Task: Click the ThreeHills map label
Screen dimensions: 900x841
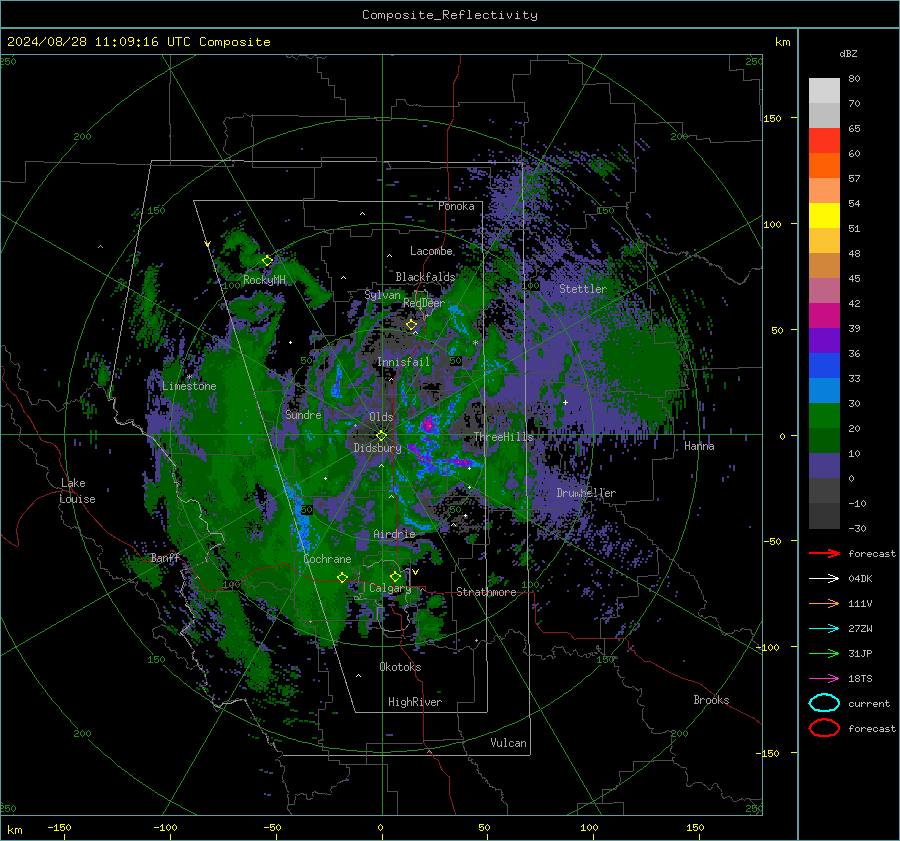Action: (x=503, y=437)
